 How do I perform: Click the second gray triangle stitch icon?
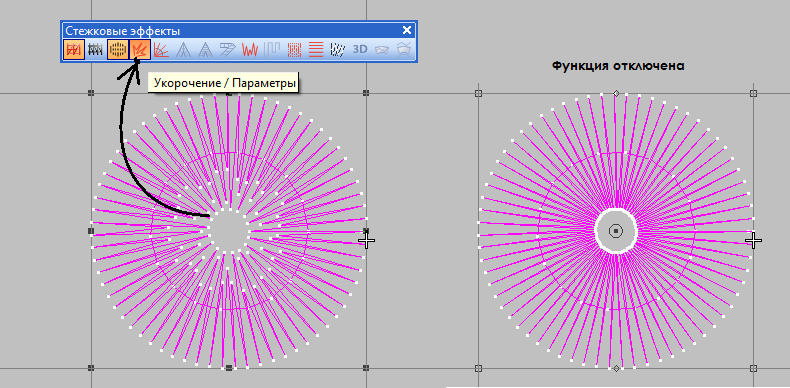[205, 49]
